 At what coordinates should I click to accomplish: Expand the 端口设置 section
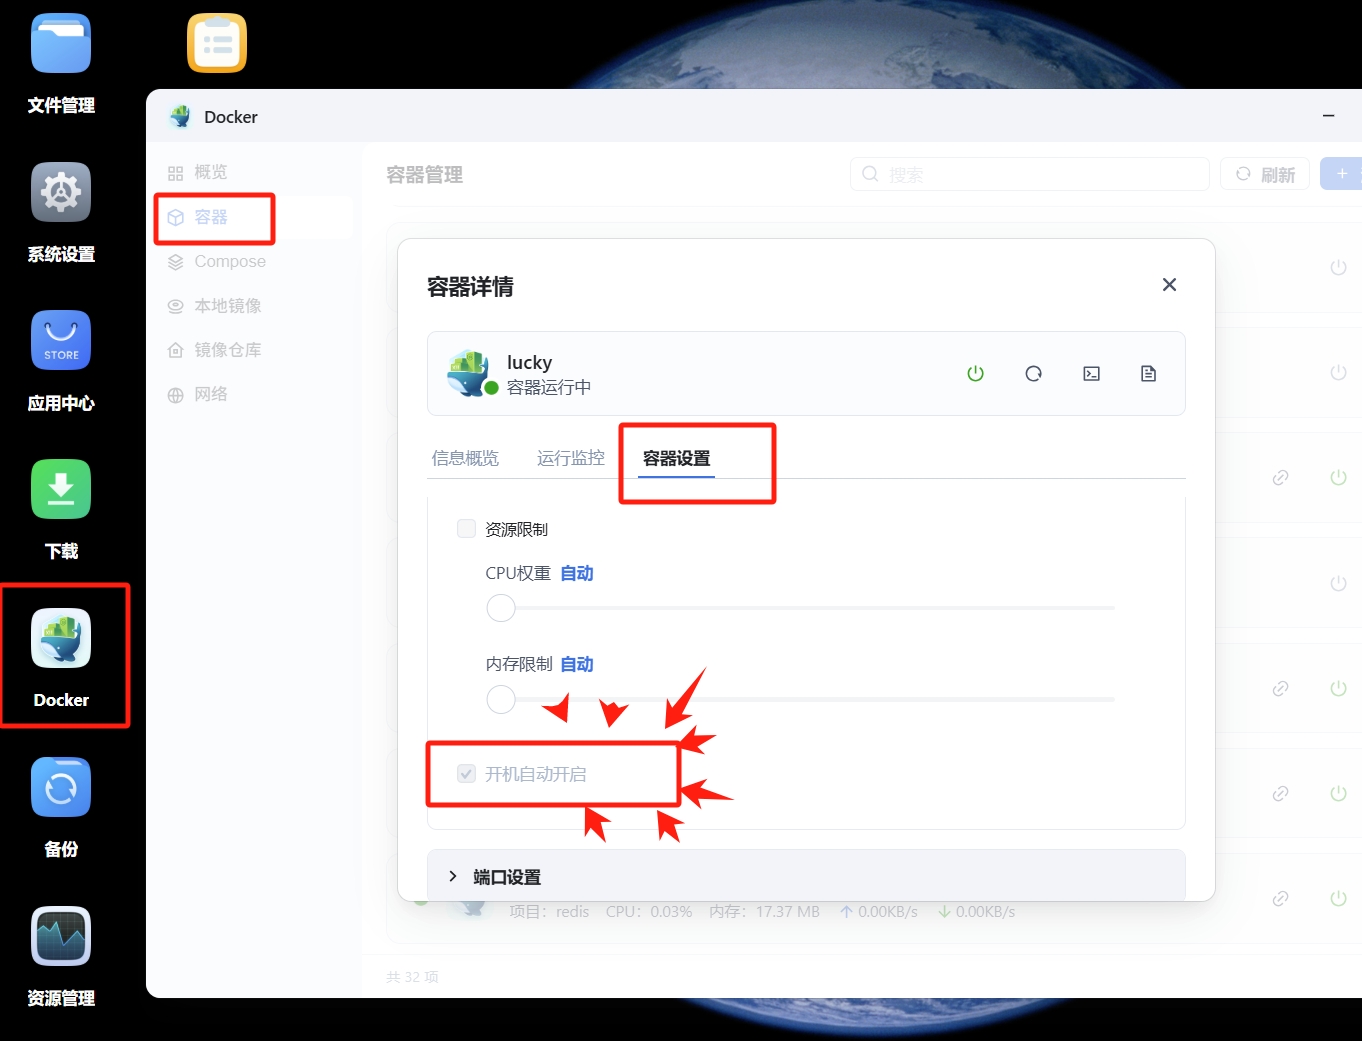806,876
